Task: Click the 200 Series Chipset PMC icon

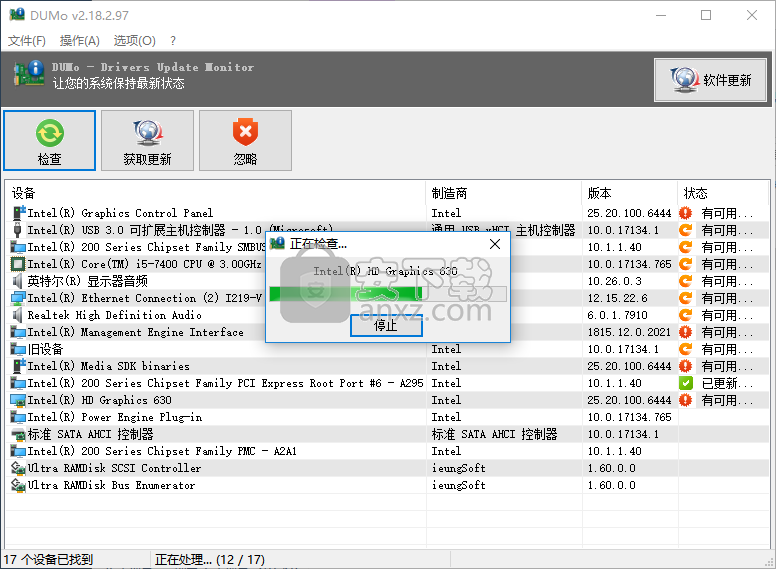Action: point(18,451)
